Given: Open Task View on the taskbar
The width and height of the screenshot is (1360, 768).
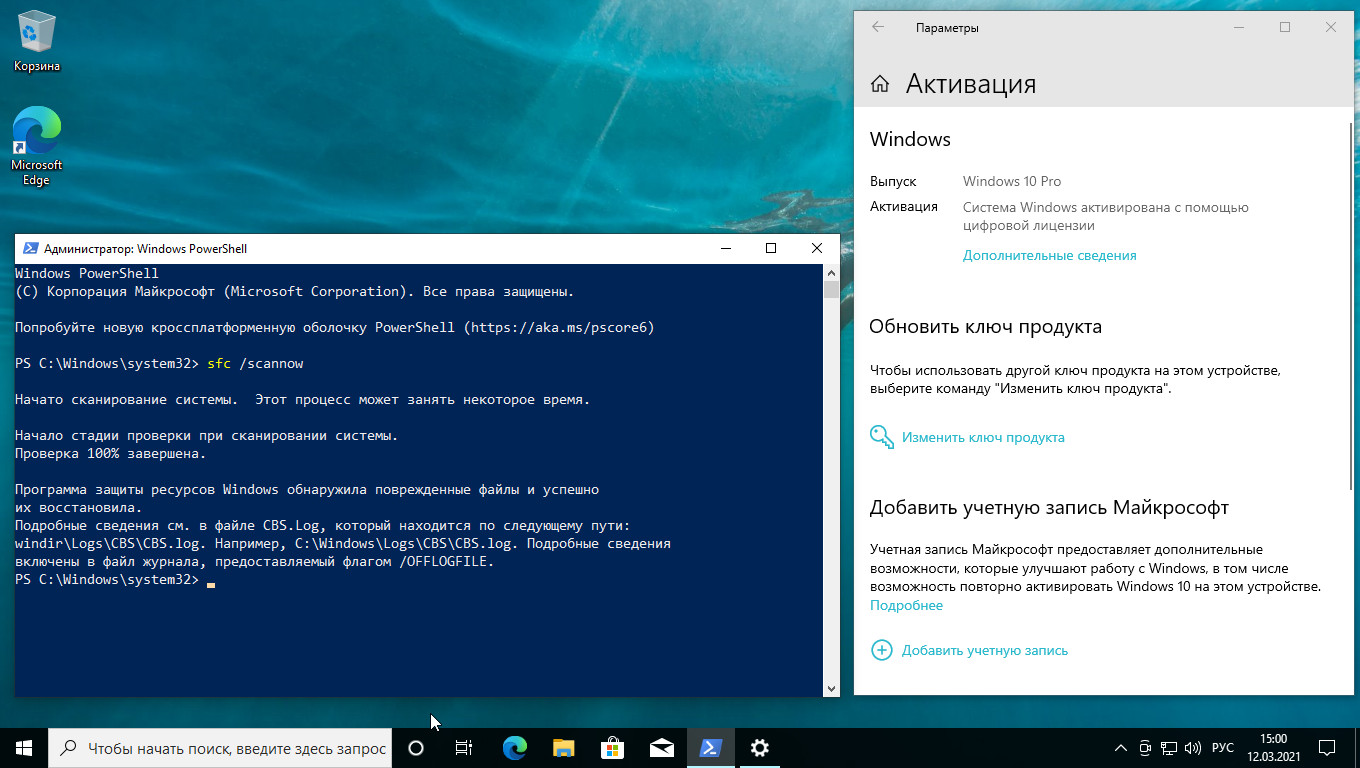Looking at the screenshot, I should pyautogui.click(x=464, y=748).
